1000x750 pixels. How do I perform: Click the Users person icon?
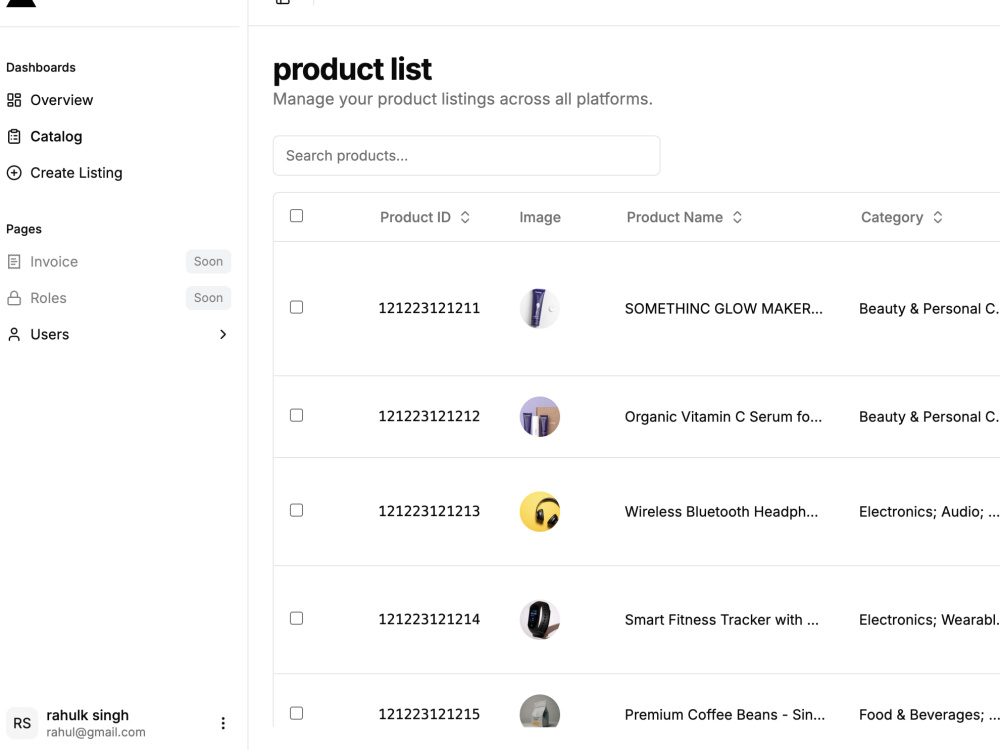click(x=14, y=334)
